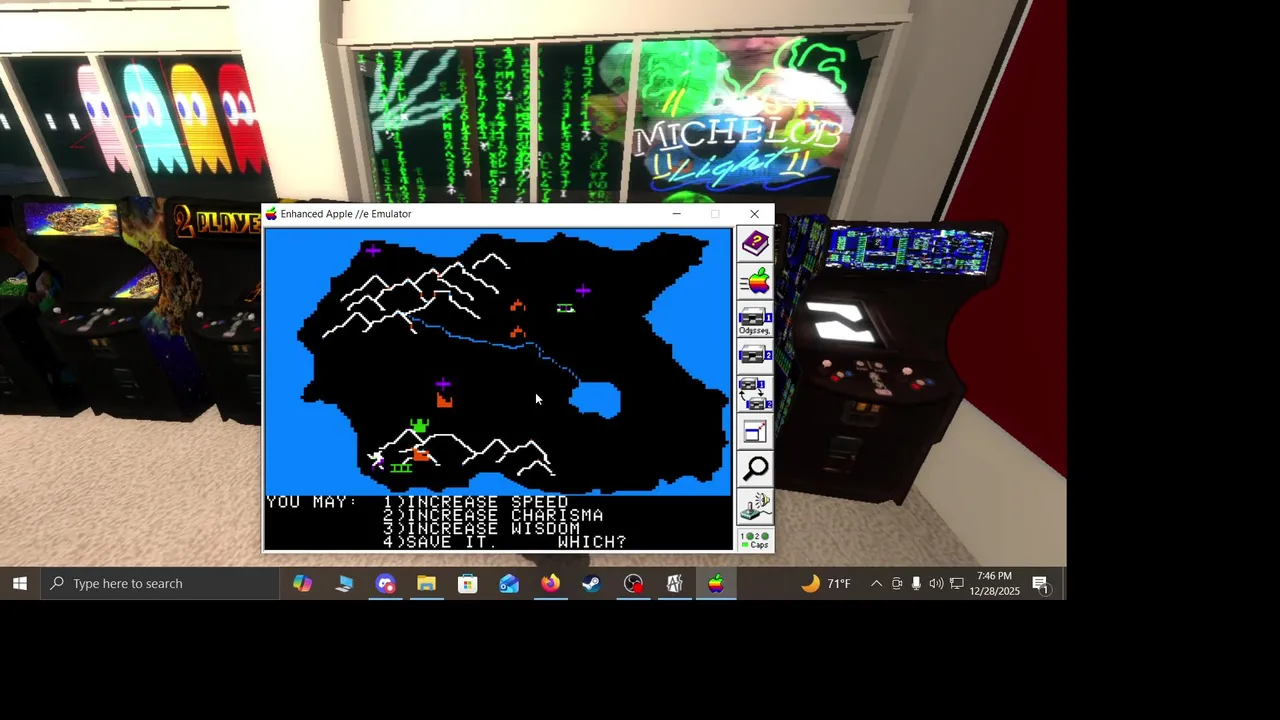Viewport: 1280px width, 720px height.
Task: Click the red-dot round taskbar icon
Action: [633, 583]
